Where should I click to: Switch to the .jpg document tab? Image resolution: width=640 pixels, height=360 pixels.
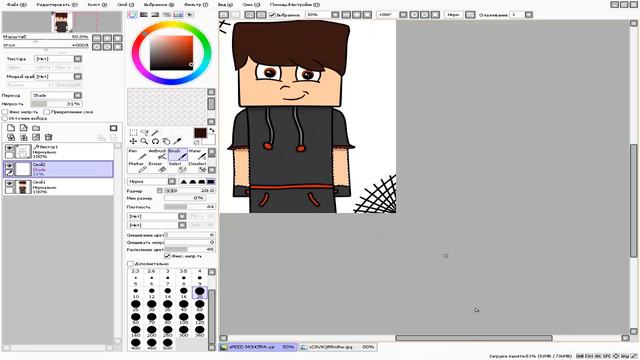(338, 347)
